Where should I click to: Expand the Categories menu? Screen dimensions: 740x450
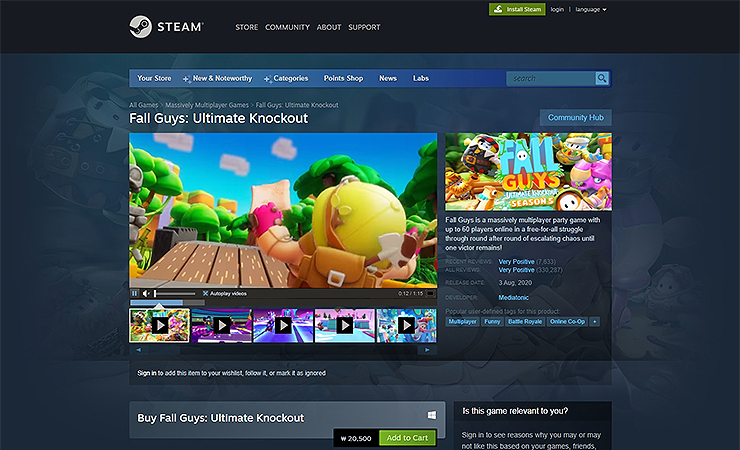pos(286,78)
